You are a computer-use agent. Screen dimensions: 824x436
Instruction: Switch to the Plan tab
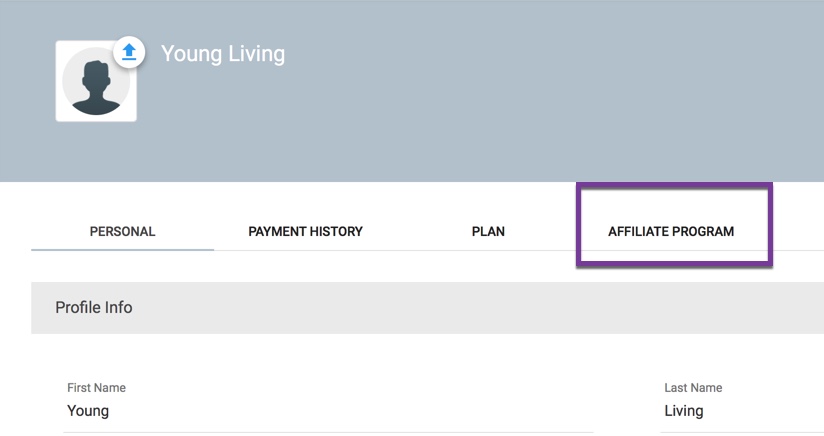488,231
